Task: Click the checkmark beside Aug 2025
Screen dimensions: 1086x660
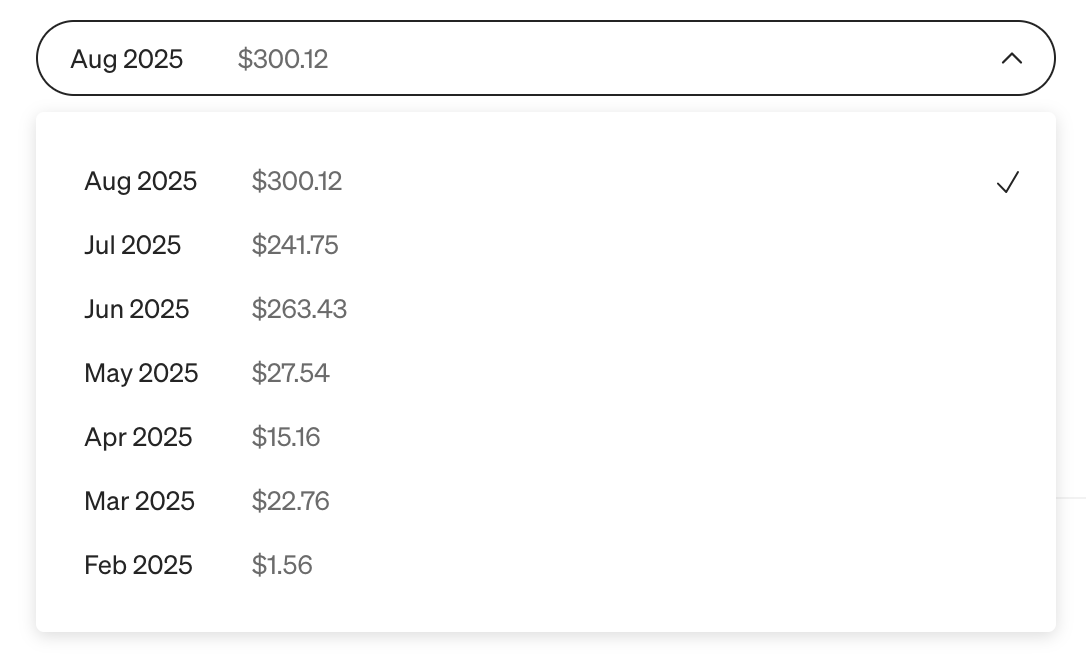Action: point(1007,182)
